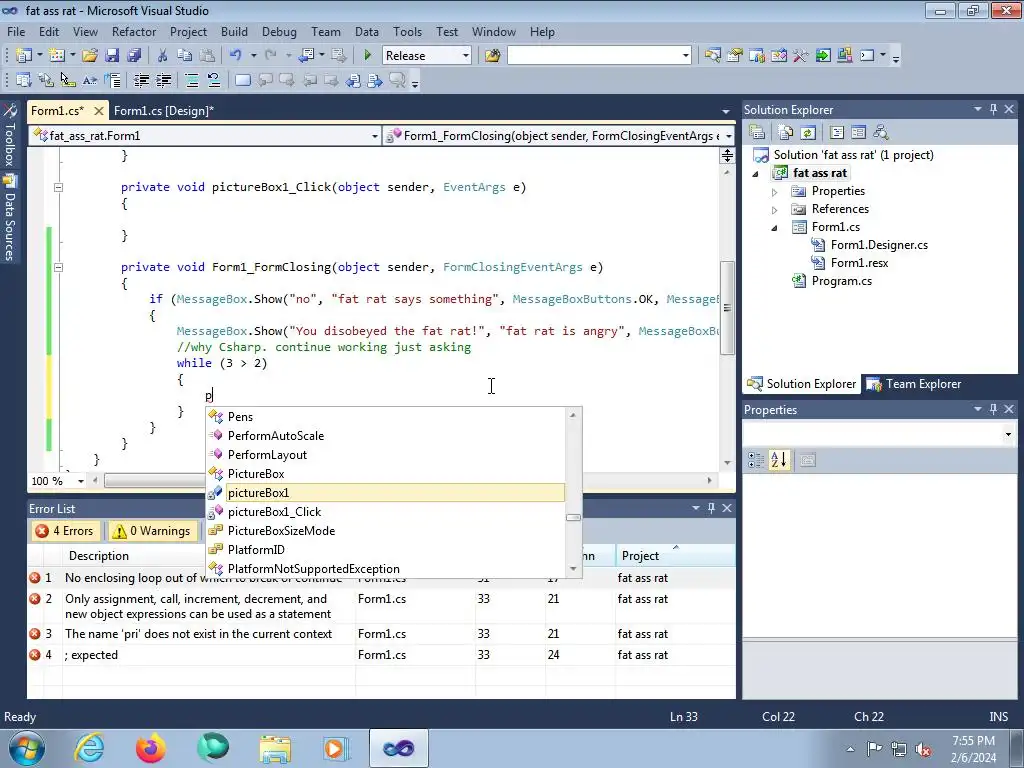Open the Refactor menu
This screenshot has width=1024, height=768.
coord(134,31)
